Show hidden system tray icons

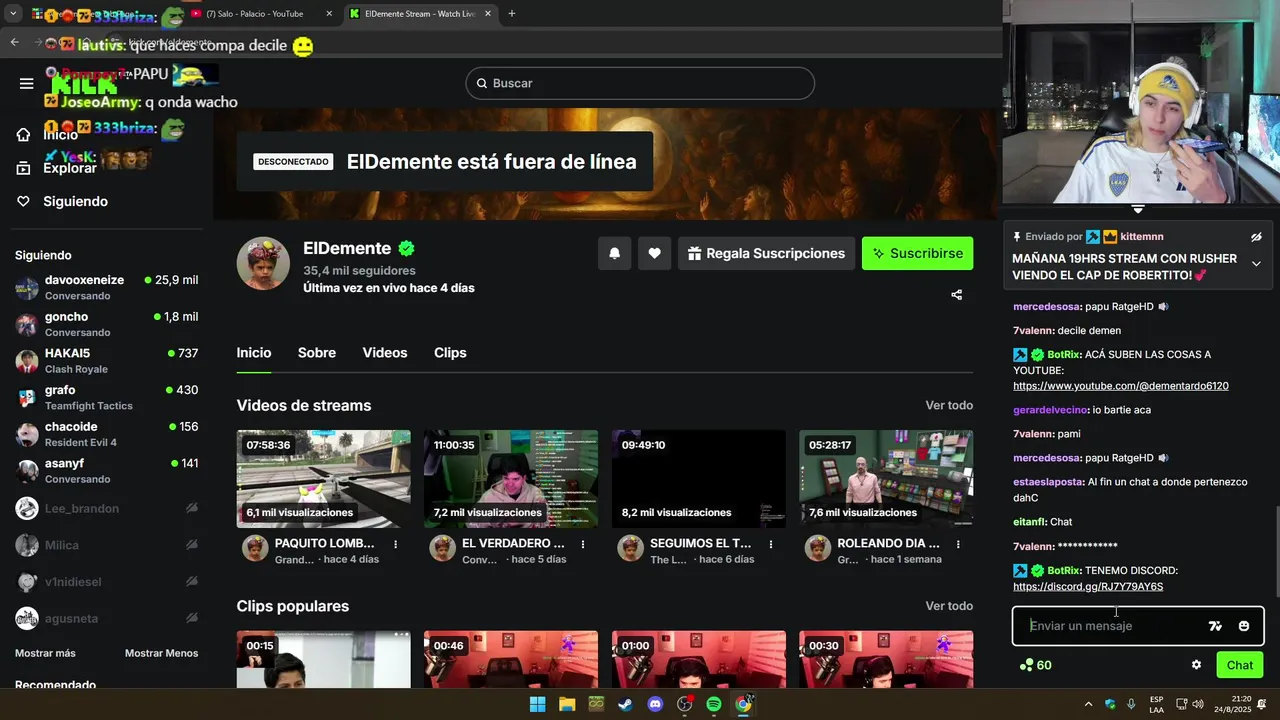[1089, 704]
